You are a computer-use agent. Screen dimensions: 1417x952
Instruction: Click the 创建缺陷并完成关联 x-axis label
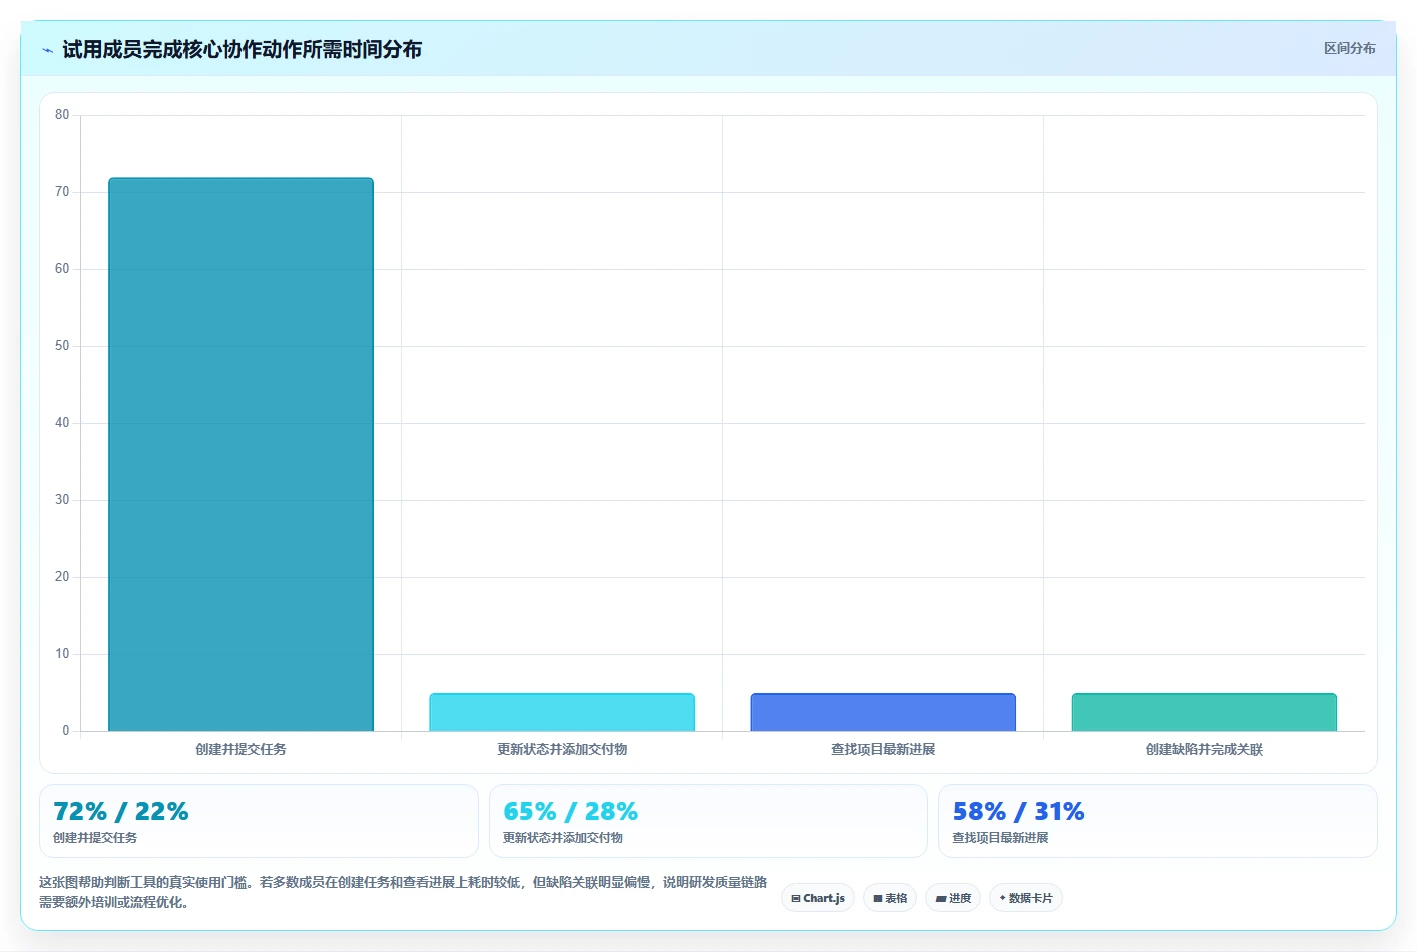point(1204,749)
